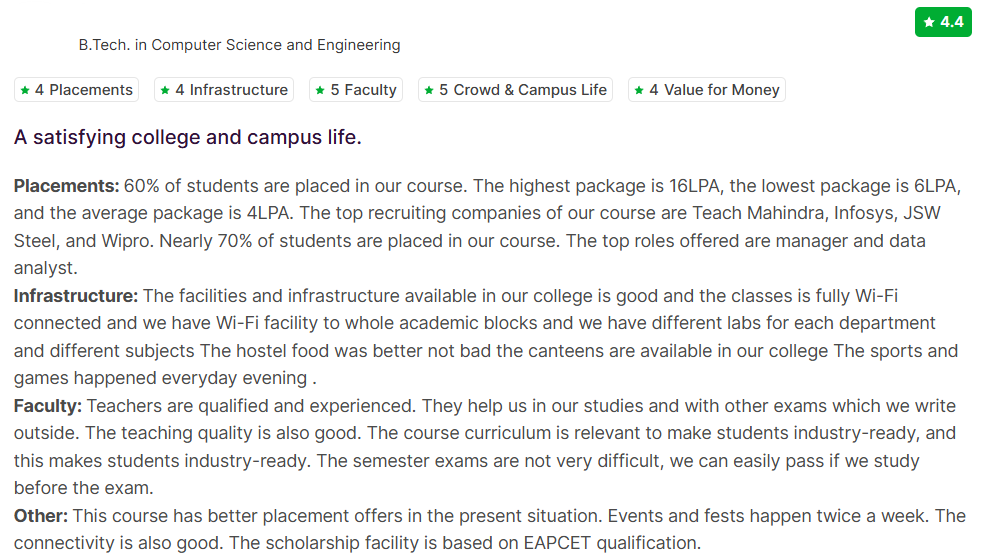This screenshot has width=997, height=560.
Task: Click the bold 'Other:' section label
Action: 40,516
